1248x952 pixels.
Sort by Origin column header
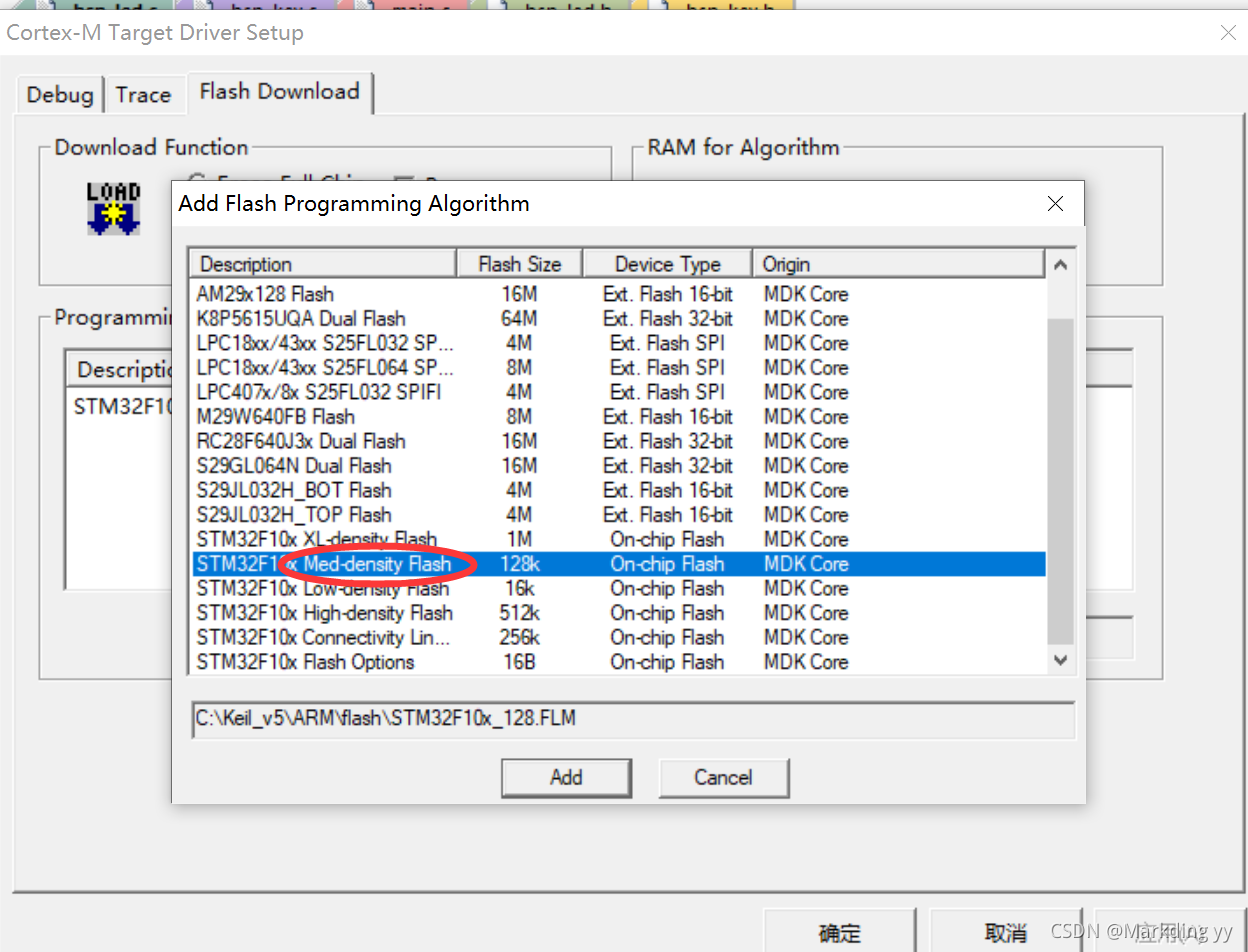898,264
